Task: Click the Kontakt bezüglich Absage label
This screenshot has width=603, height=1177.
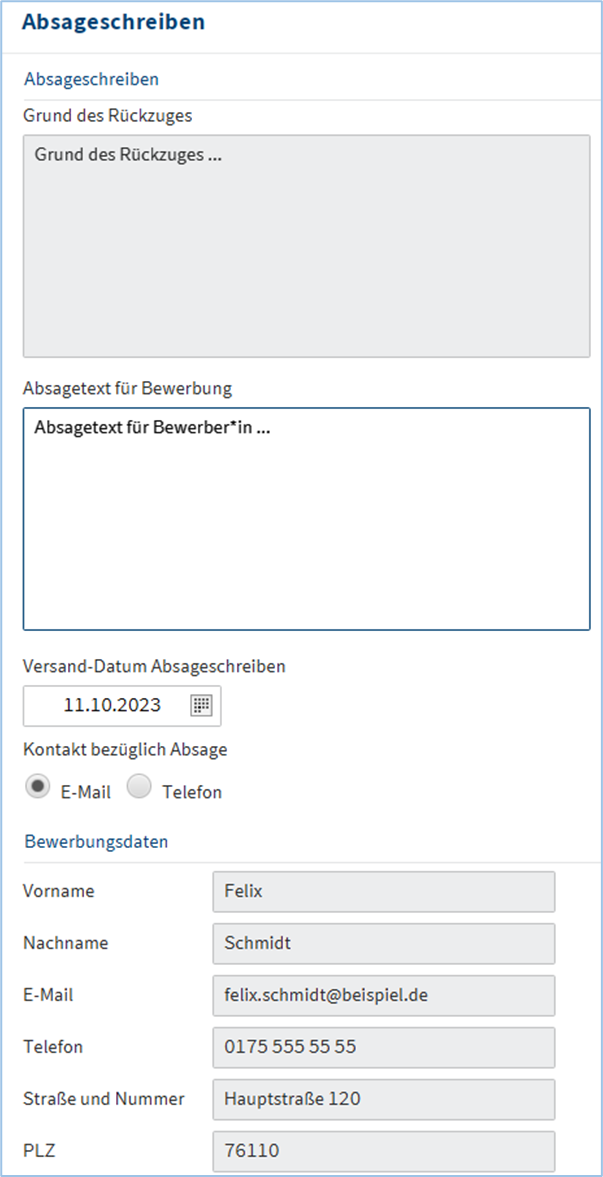Action: 126,748
